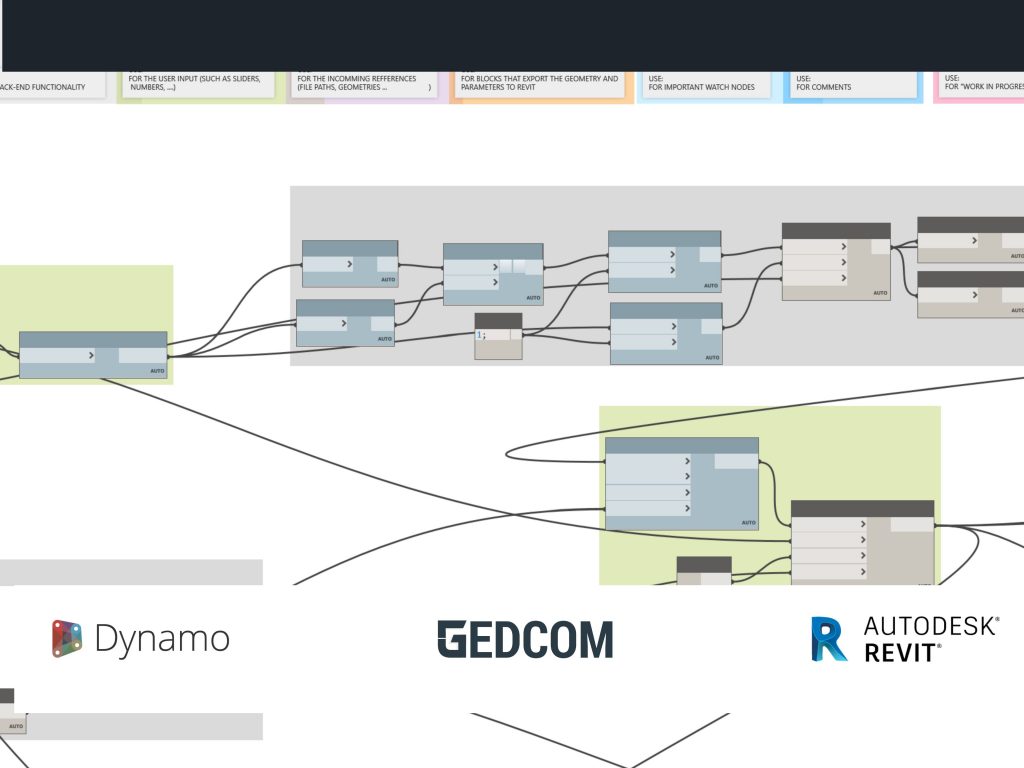1024x768 pixels.
Task: Select the four-input dark-header node in lower green group
Action: pos(862,509)
